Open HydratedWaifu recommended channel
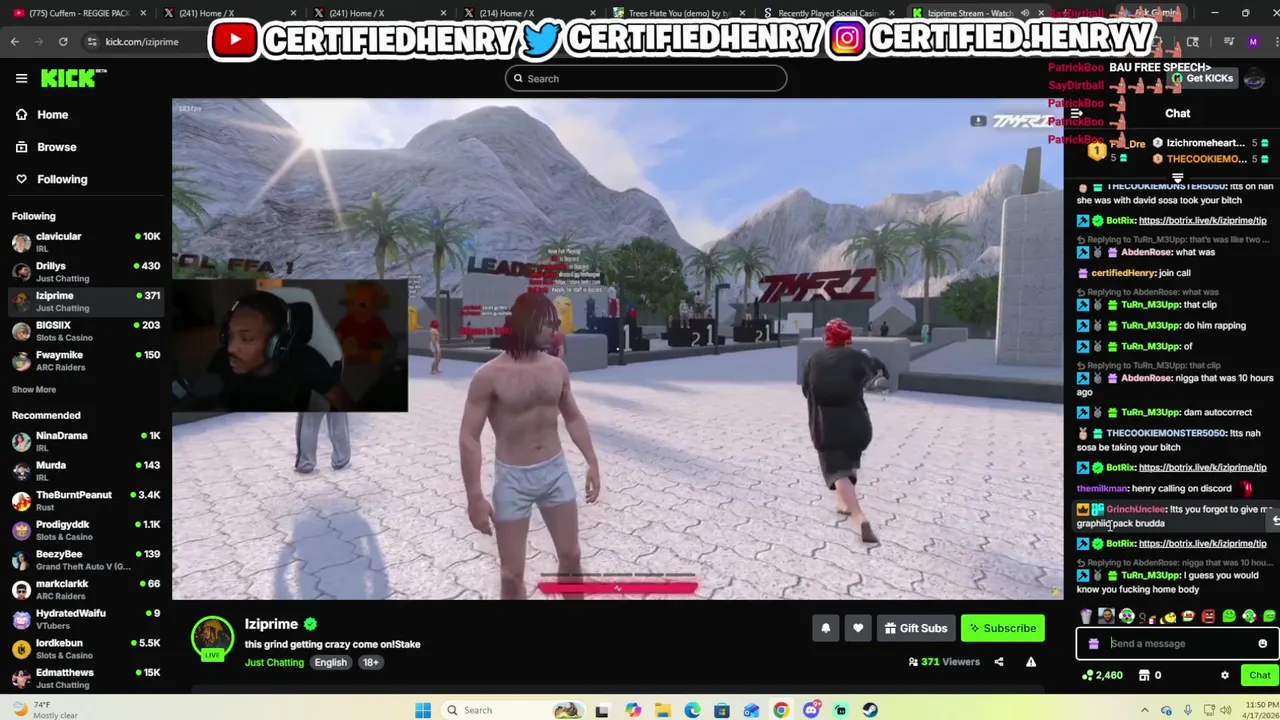This screenshot has width=1280, height=720. (86, 619)
